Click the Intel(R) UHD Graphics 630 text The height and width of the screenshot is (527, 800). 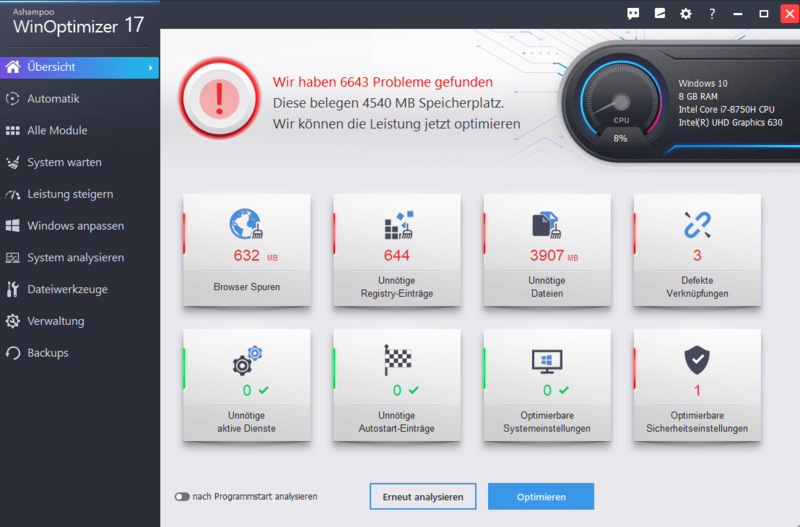(x=730, y=122)
